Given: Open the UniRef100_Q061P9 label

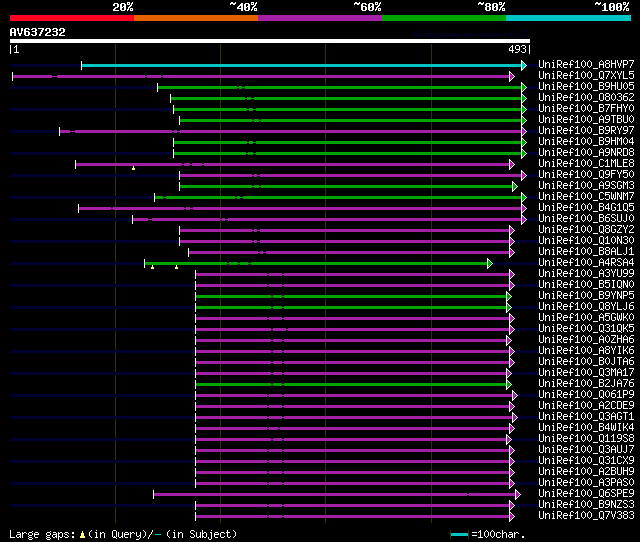Looking at the screenshot, I should (586, 395).
